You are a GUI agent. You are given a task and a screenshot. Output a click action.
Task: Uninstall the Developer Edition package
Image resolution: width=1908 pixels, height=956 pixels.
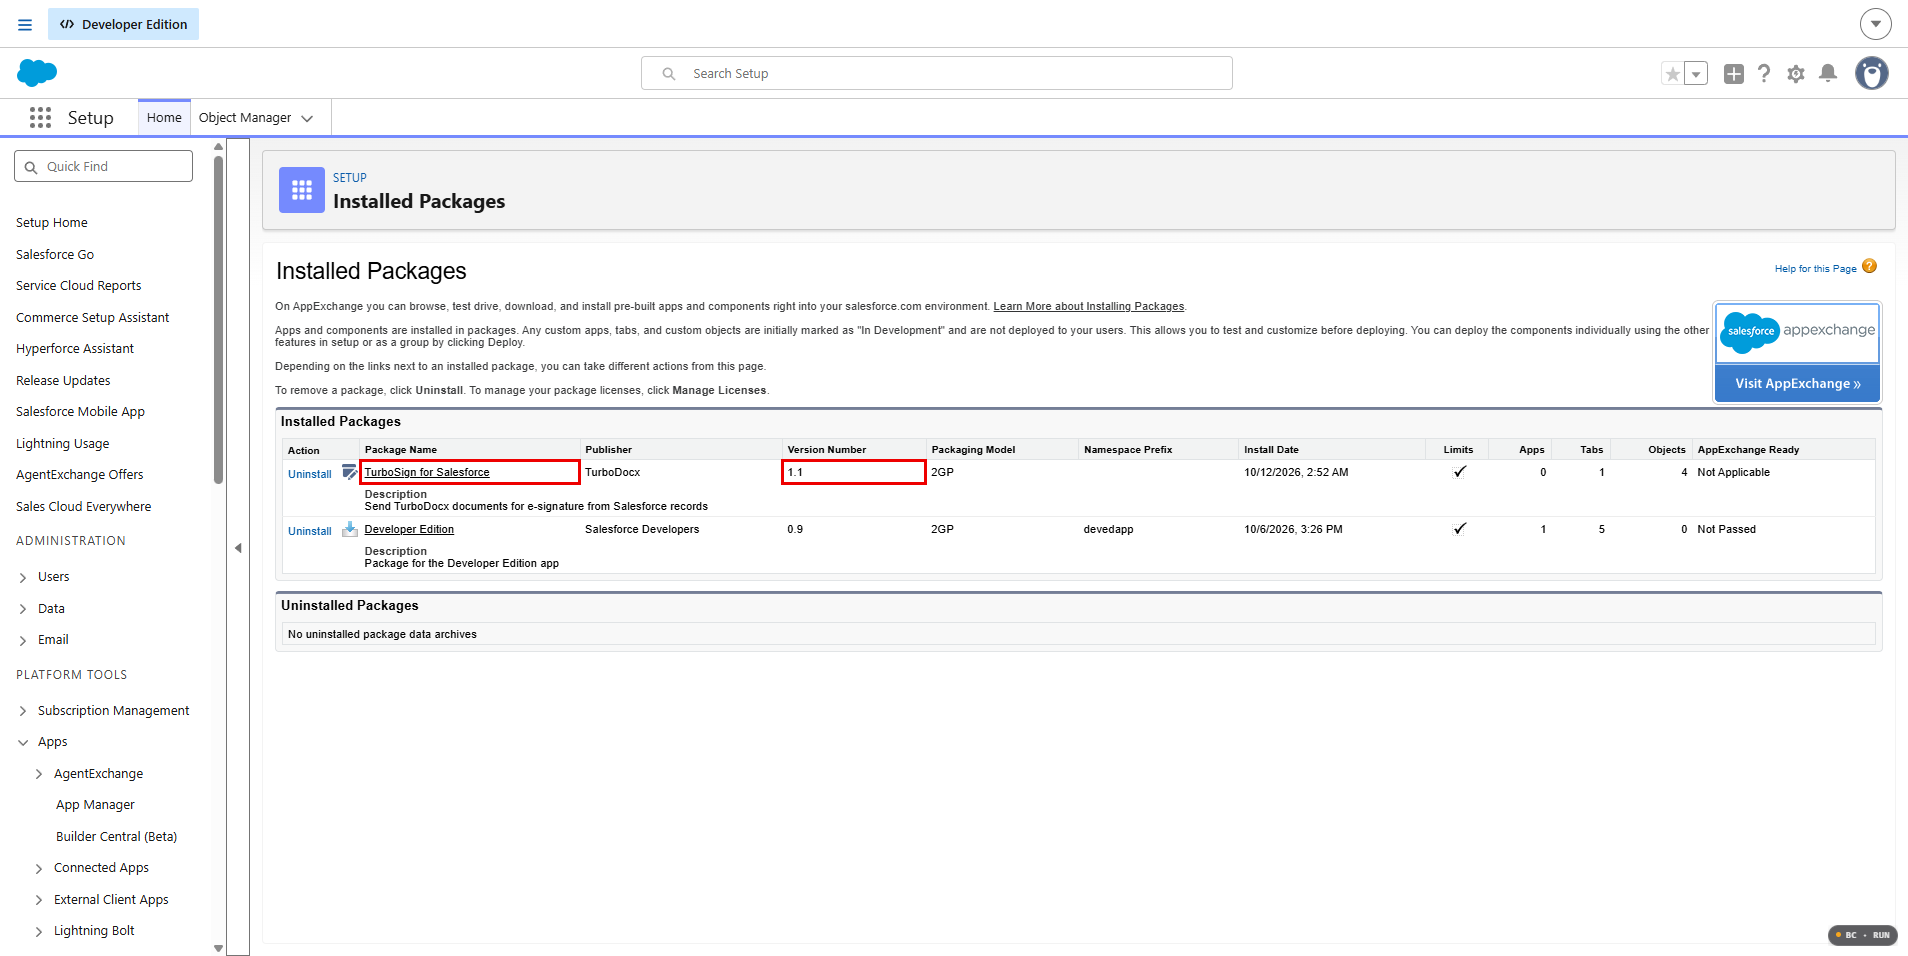pos(310,531)
